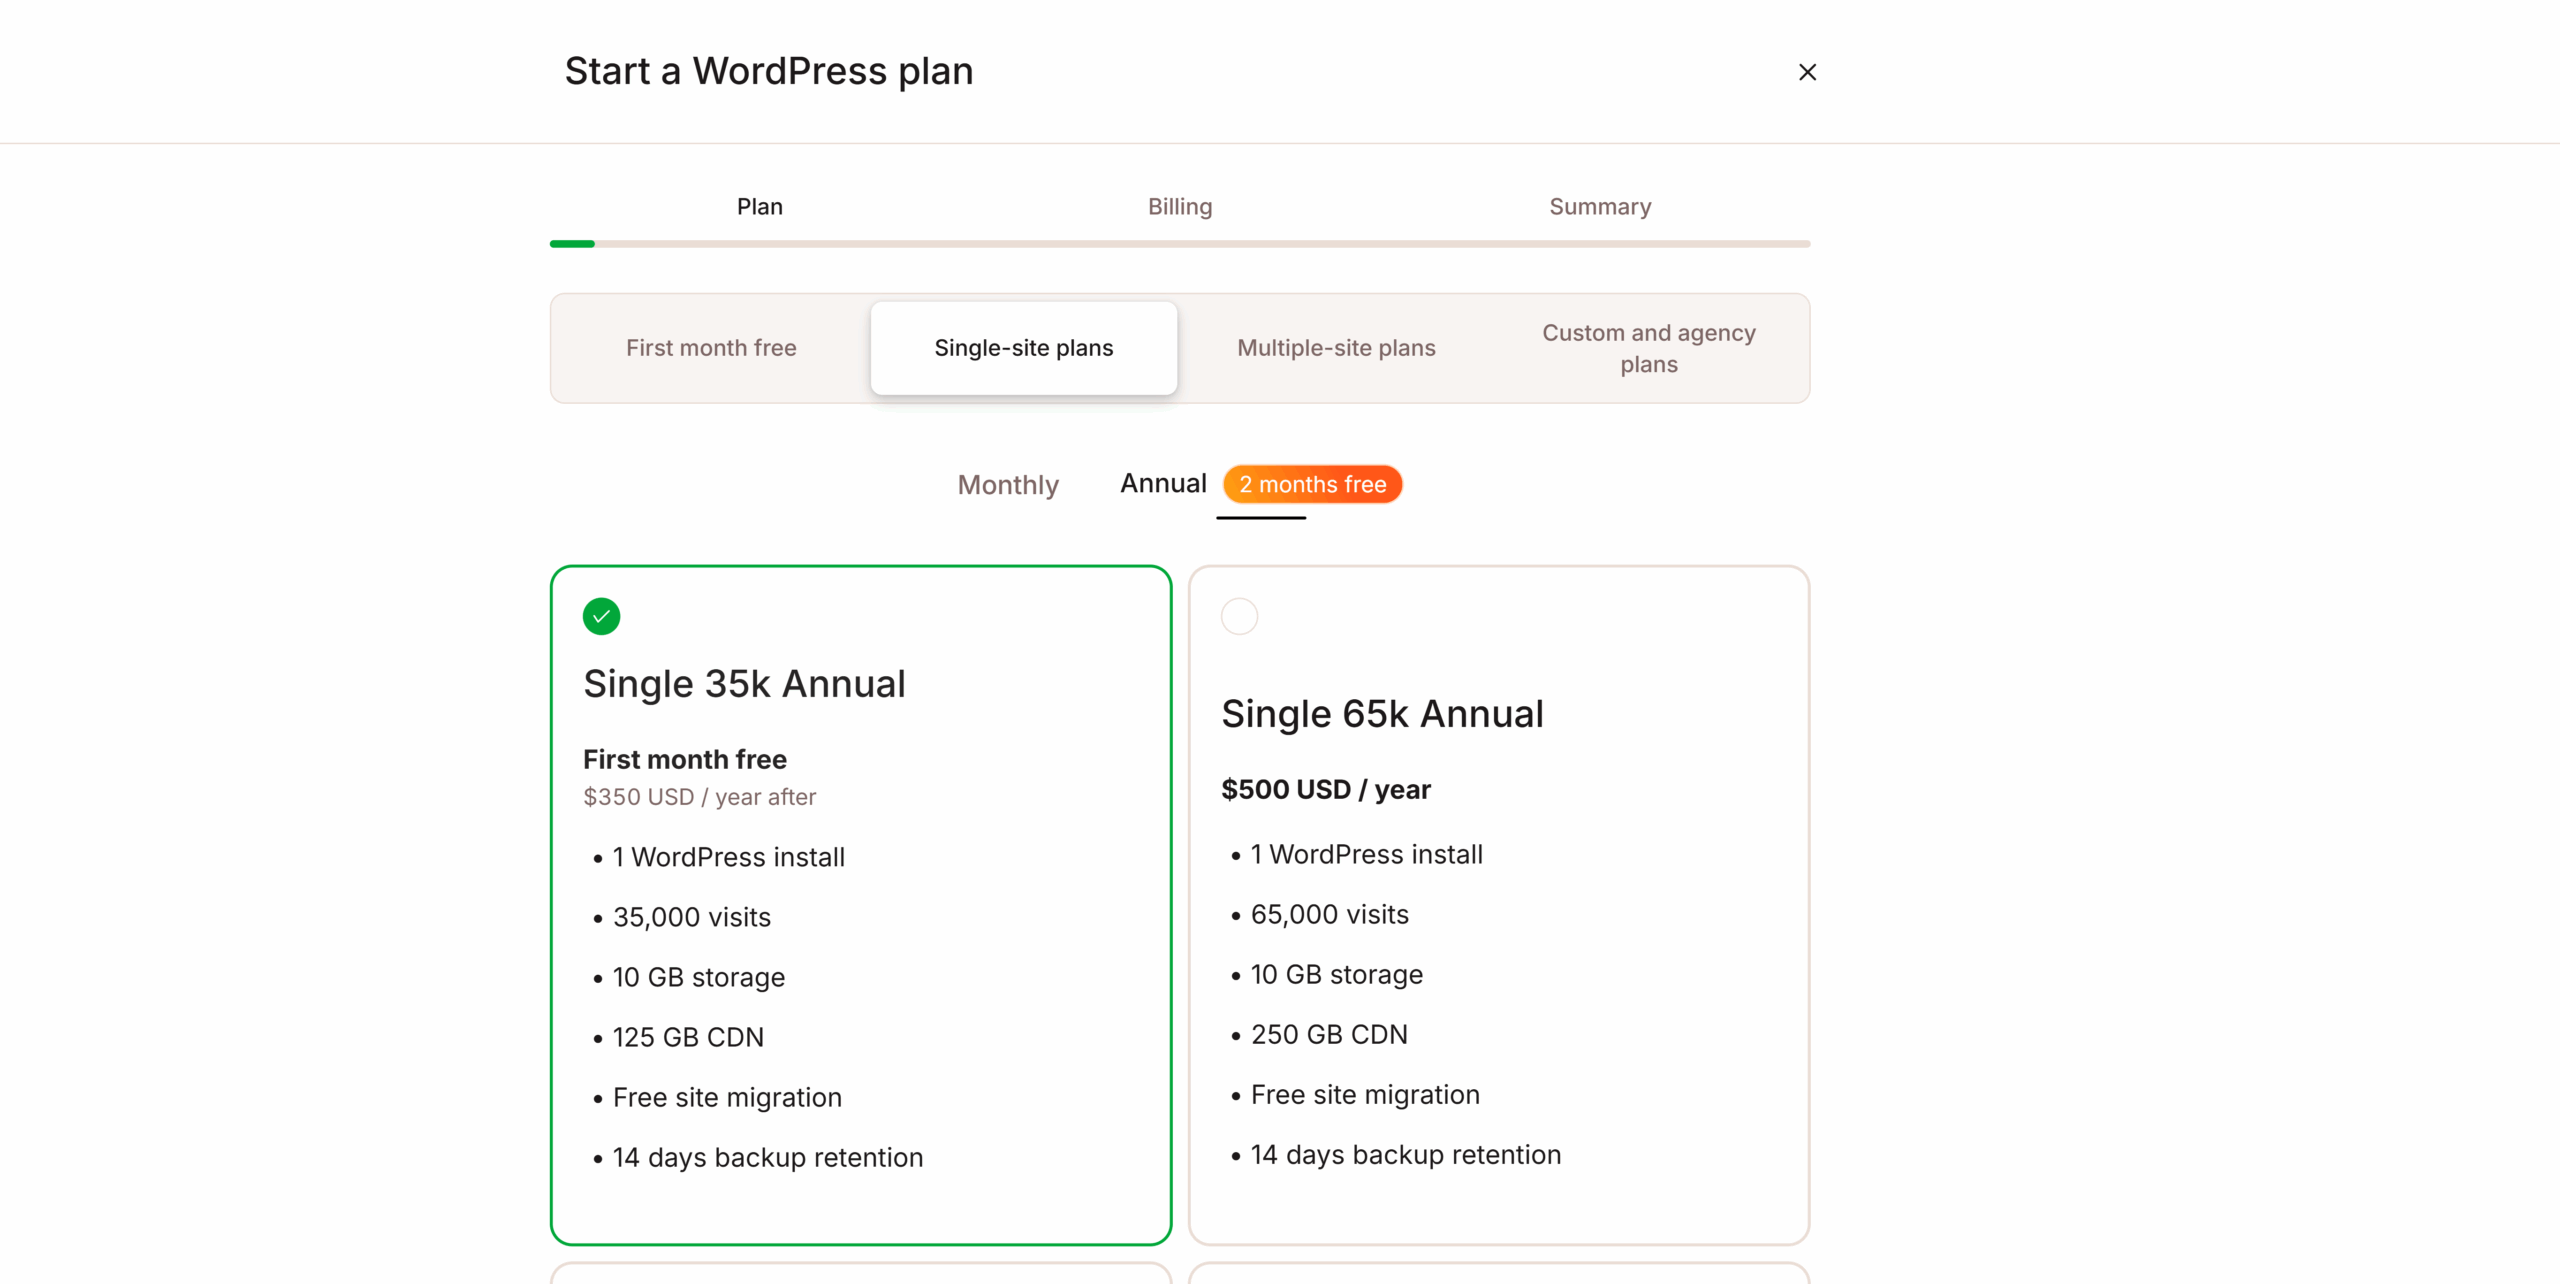Go to the Plan step
This screenshot has width=2560, height=1284.
coord(759,206)
